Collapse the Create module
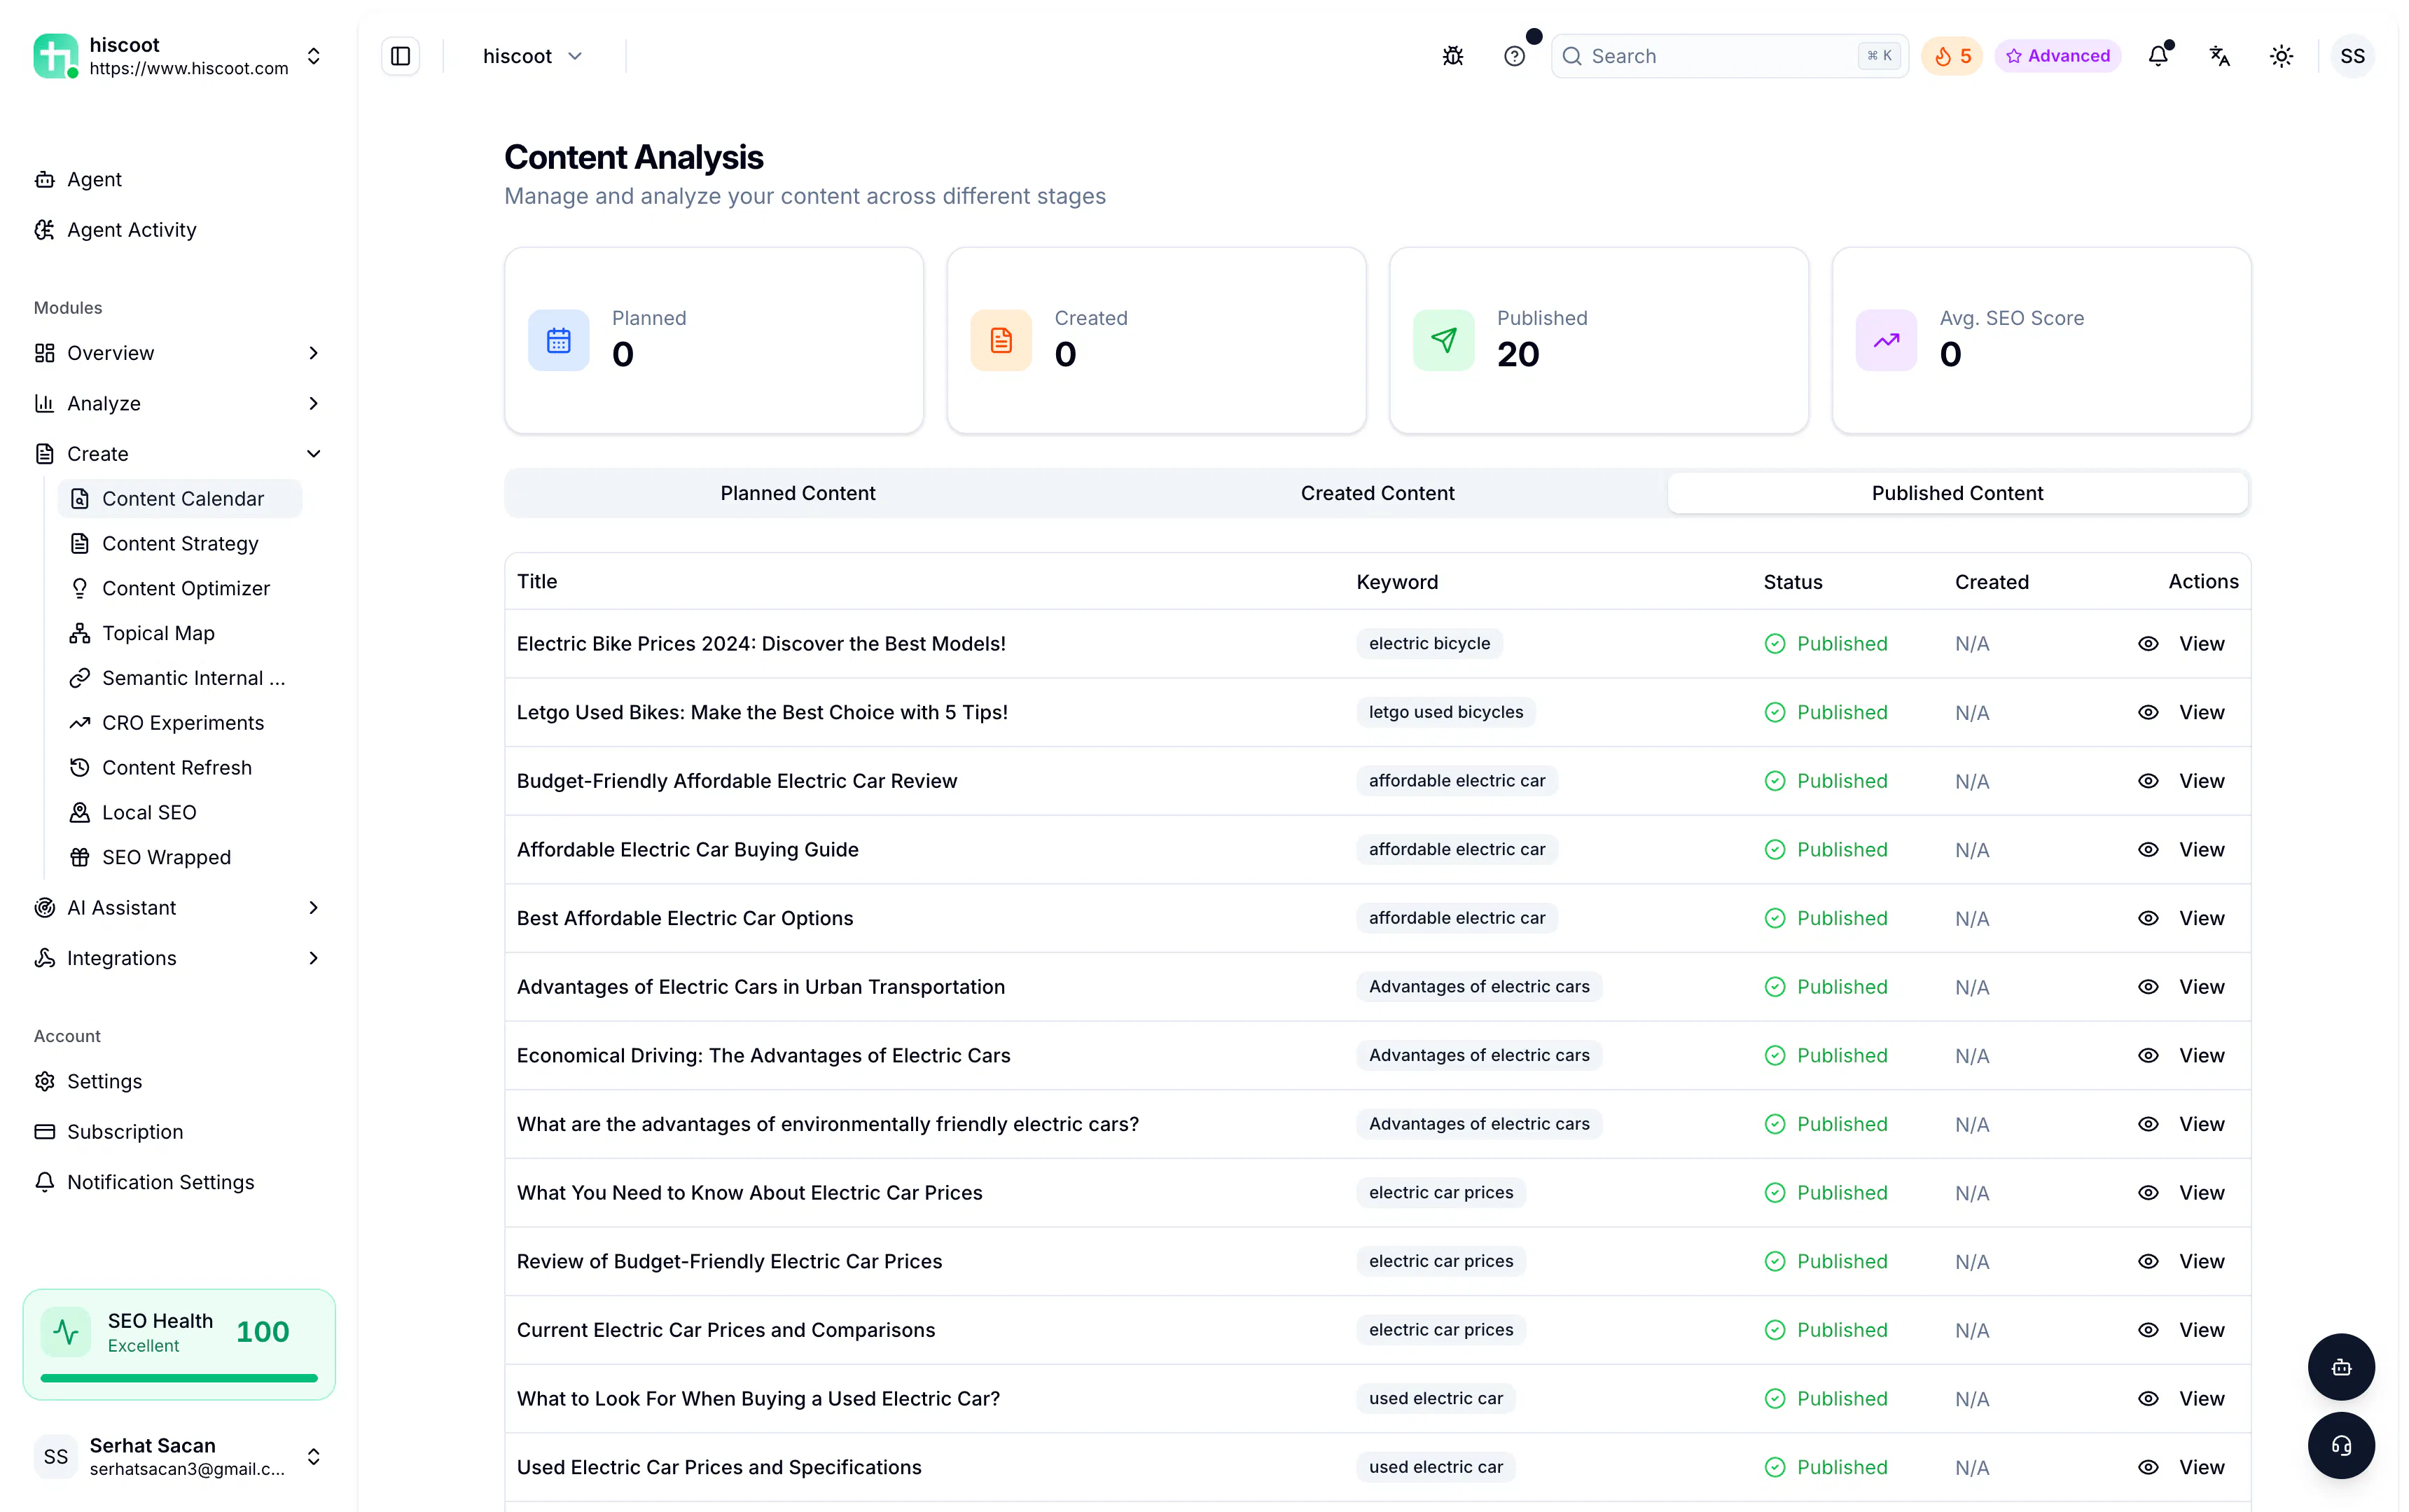Screen dimensions: 2409x1512 [x=179, y=454]
